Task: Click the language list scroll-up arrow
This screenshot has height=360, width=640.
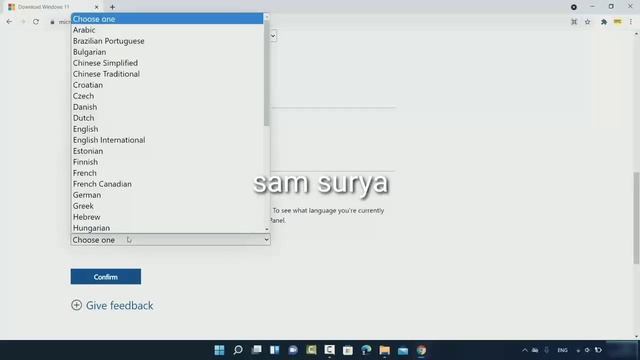Action: [x=267, y=17]
